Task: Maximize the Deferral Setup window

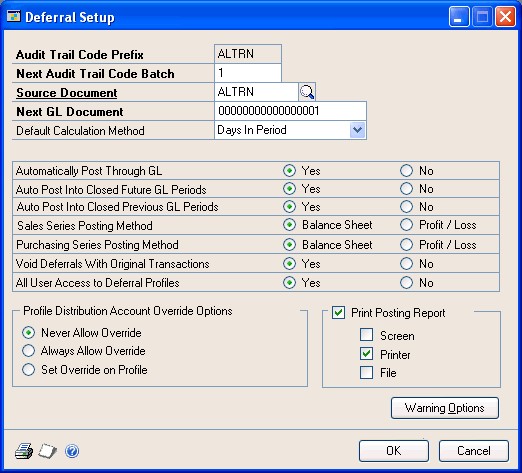Action: tap(482, 17)
